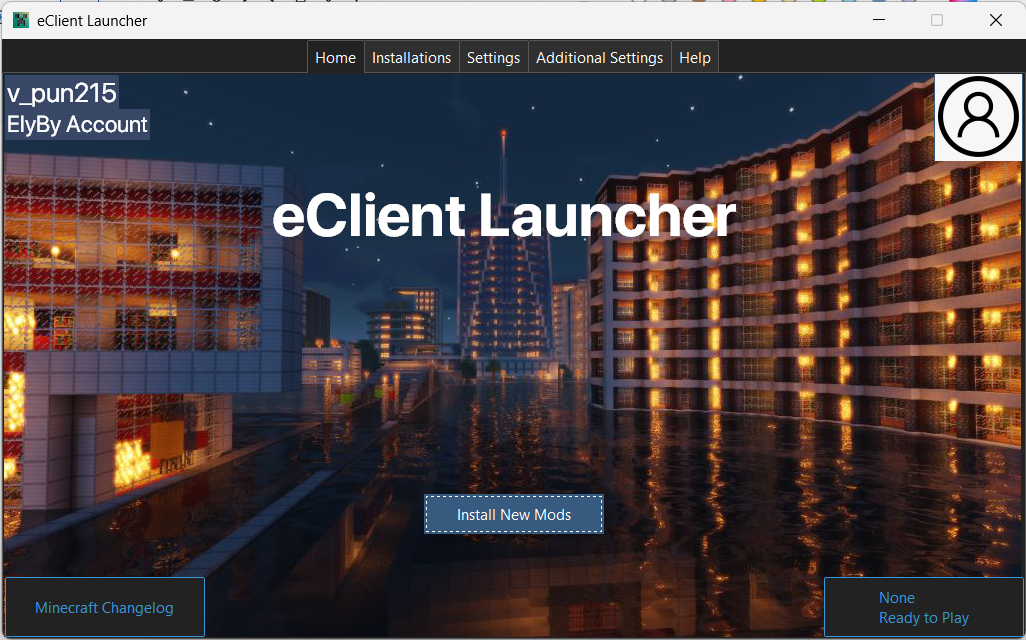Maximize the launcher window

pyautogui.click(x=937, y=19)
